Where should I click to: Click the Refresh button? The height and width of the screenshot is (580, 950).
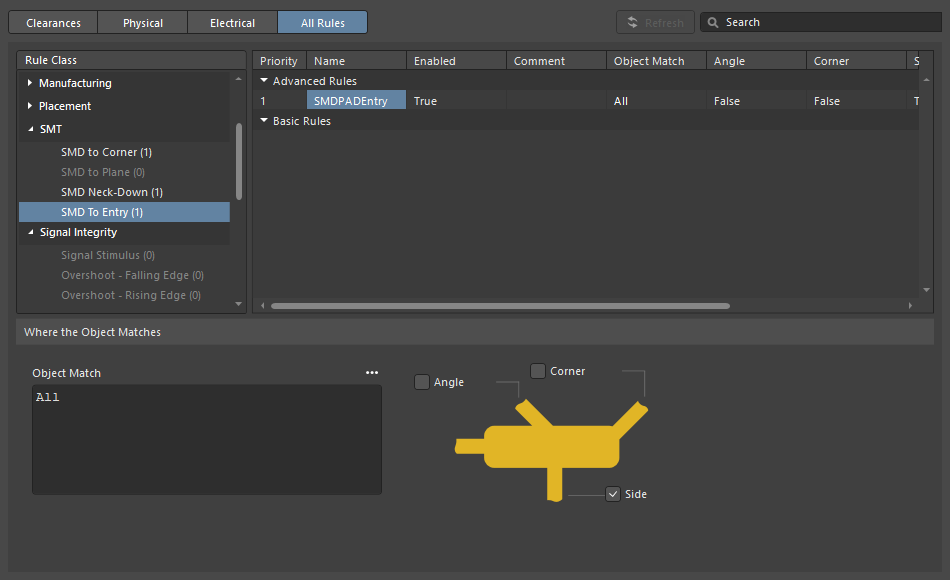click(655, 22)
